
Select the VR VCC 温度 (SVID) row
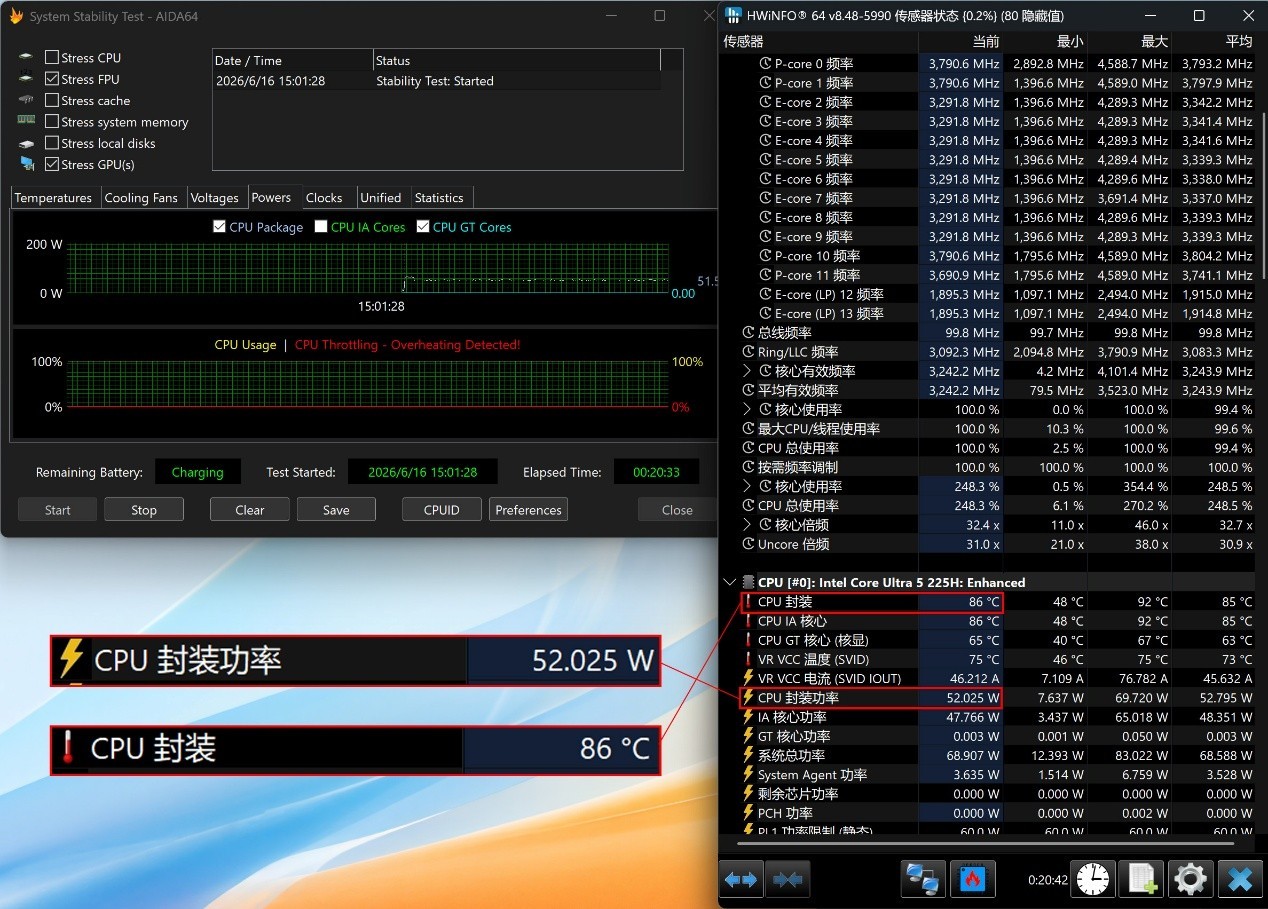coord(987,659)
